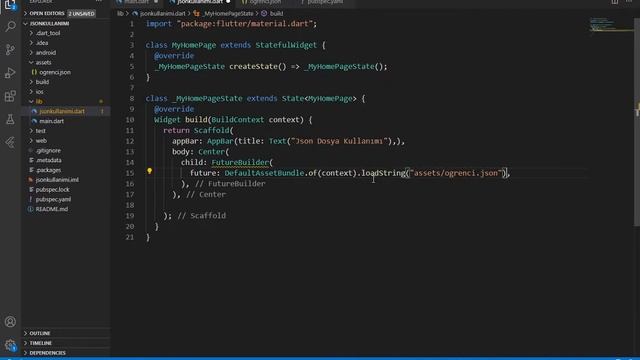The height and width of the screenshot is (360, 640).
Task: Click the _MyHomePageState class breadcrumb icon
Action: (196, 13)
